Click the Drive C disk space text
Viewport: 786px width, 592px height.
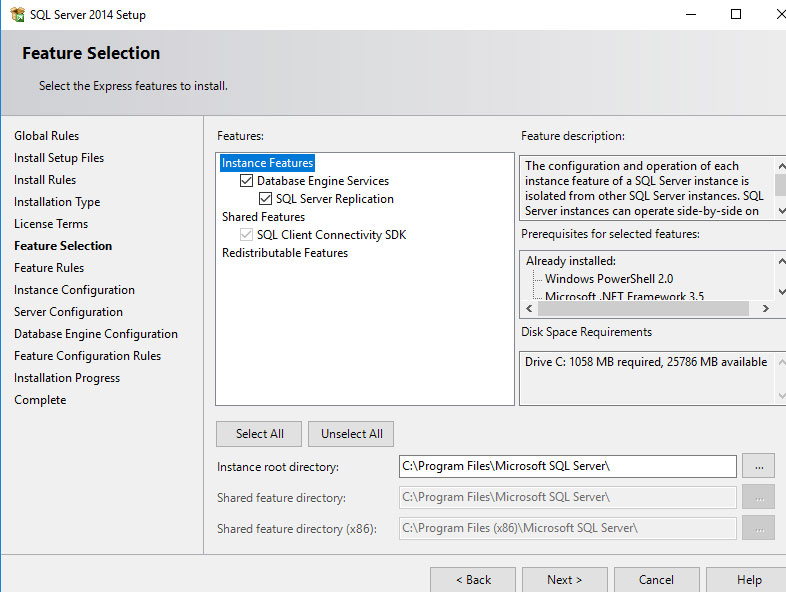pos(646,362)
